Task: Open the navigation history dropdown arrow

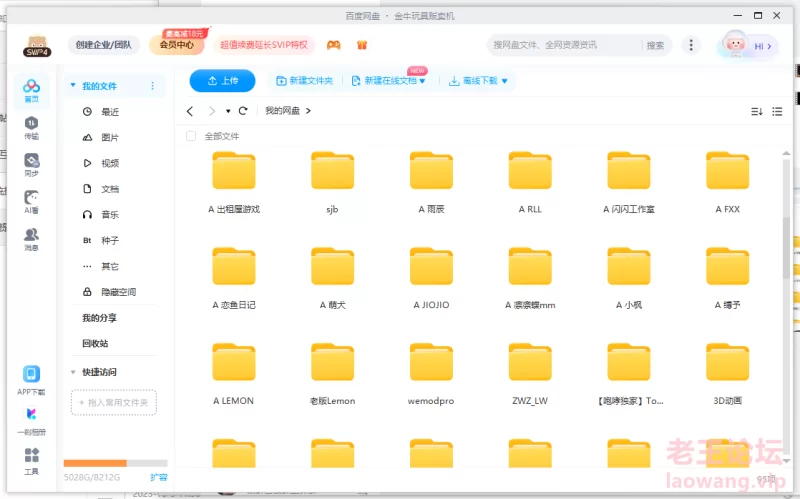Action: tap(228, 111)
